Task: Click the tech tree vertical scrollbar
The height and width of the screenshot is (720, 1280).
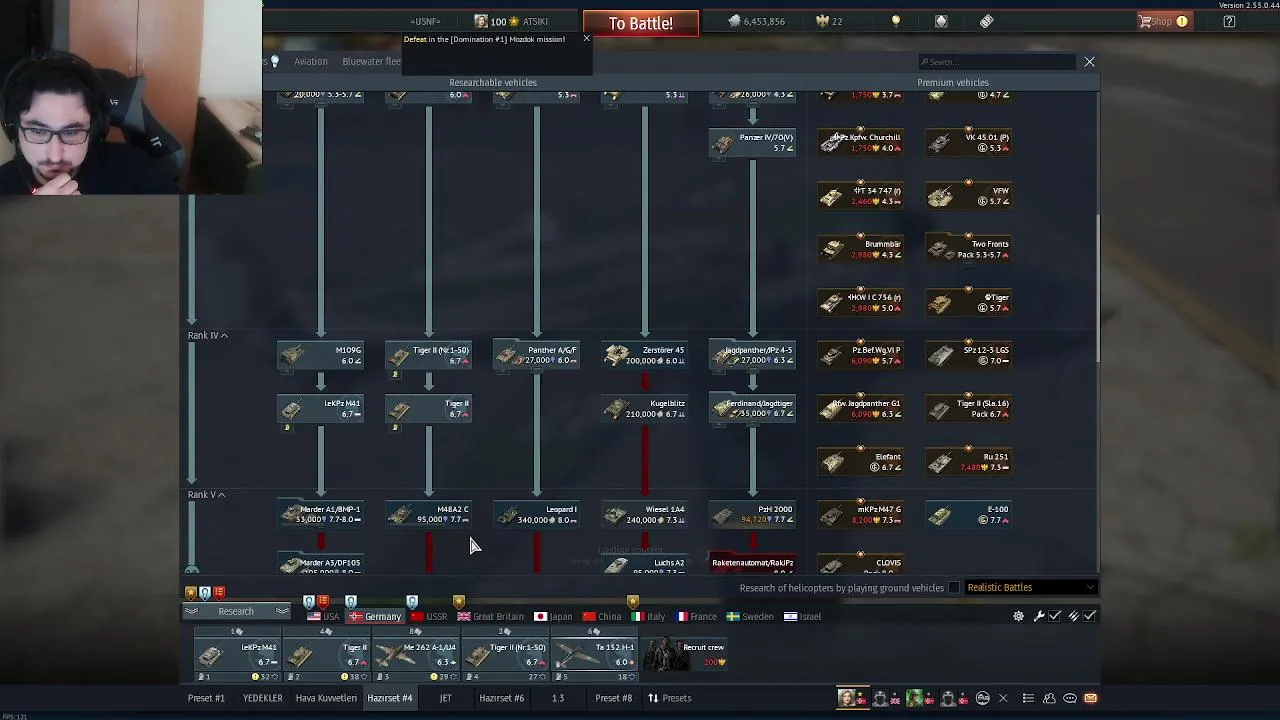Action: point(1098,288)
